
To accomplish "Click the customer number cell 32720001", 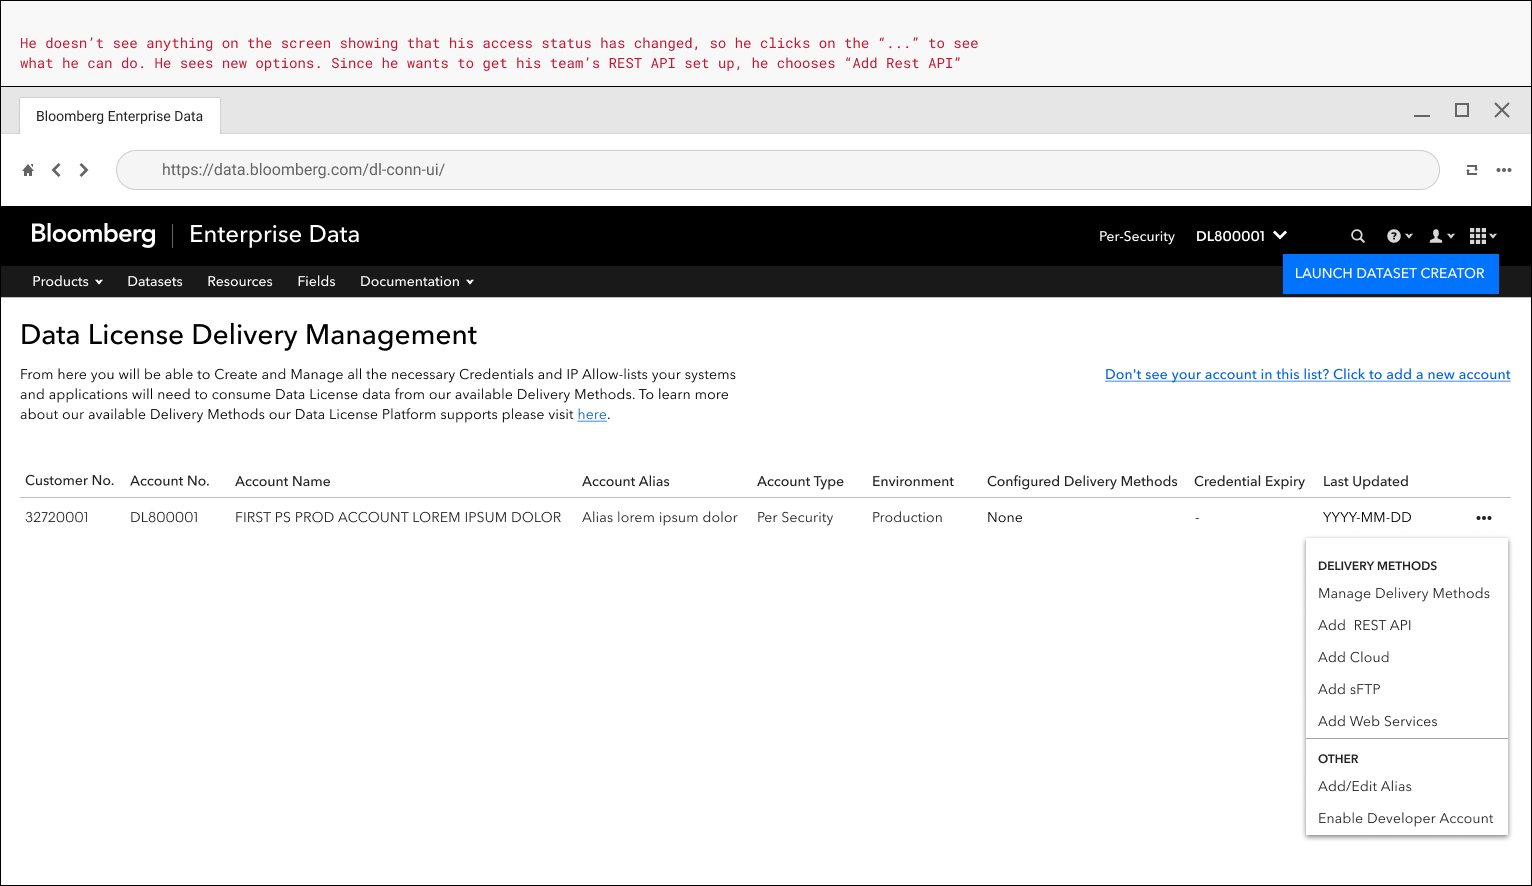I will tap(57, 518).
